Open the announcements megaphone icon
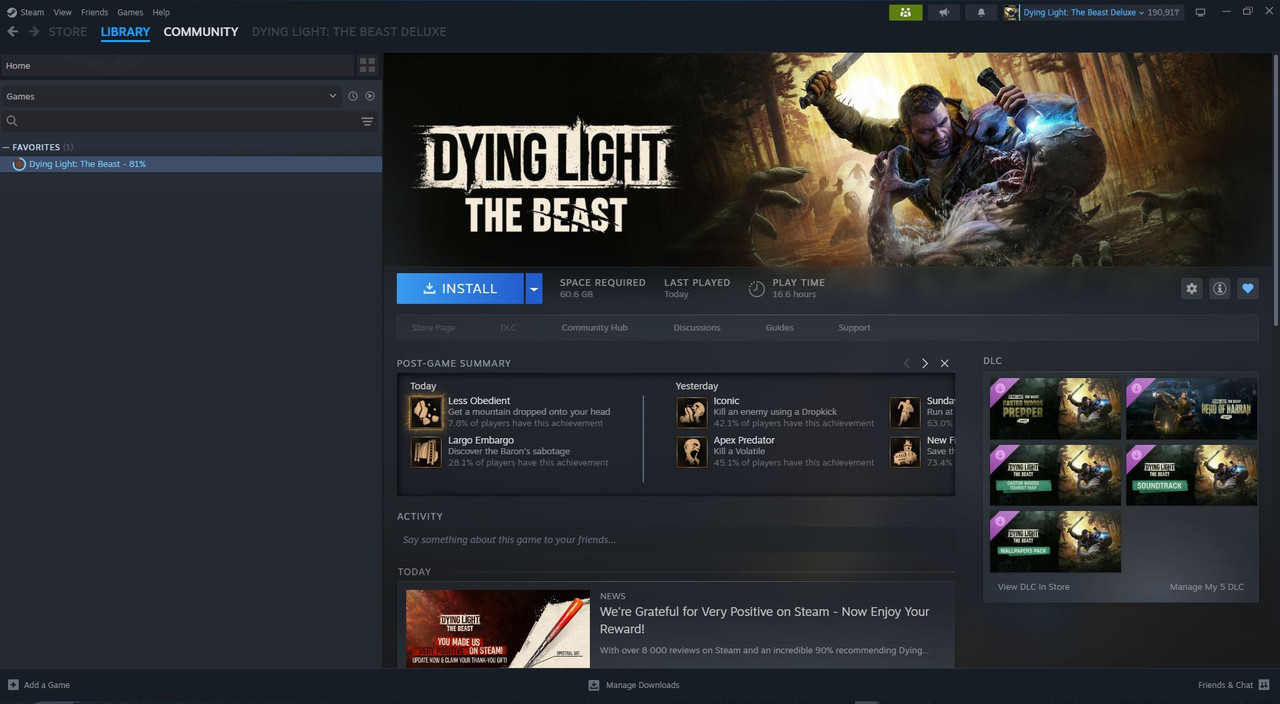 [x=943, y=12]
